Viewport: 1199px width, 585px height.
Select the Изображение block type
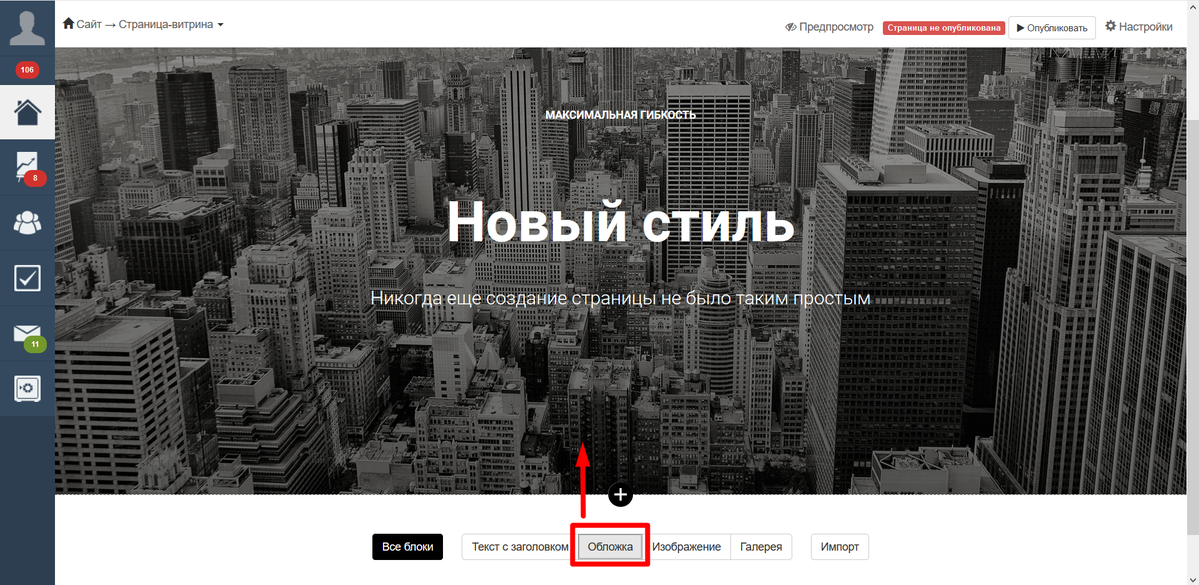pos(686,547)
